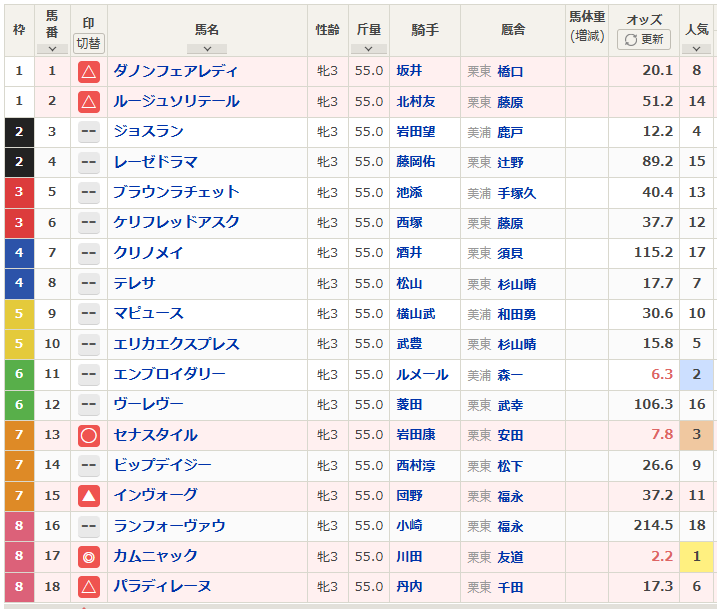Screen dimensions: 717x609
Task: Open the horse page for エリカエクスプレス
Action: point(176,344)
